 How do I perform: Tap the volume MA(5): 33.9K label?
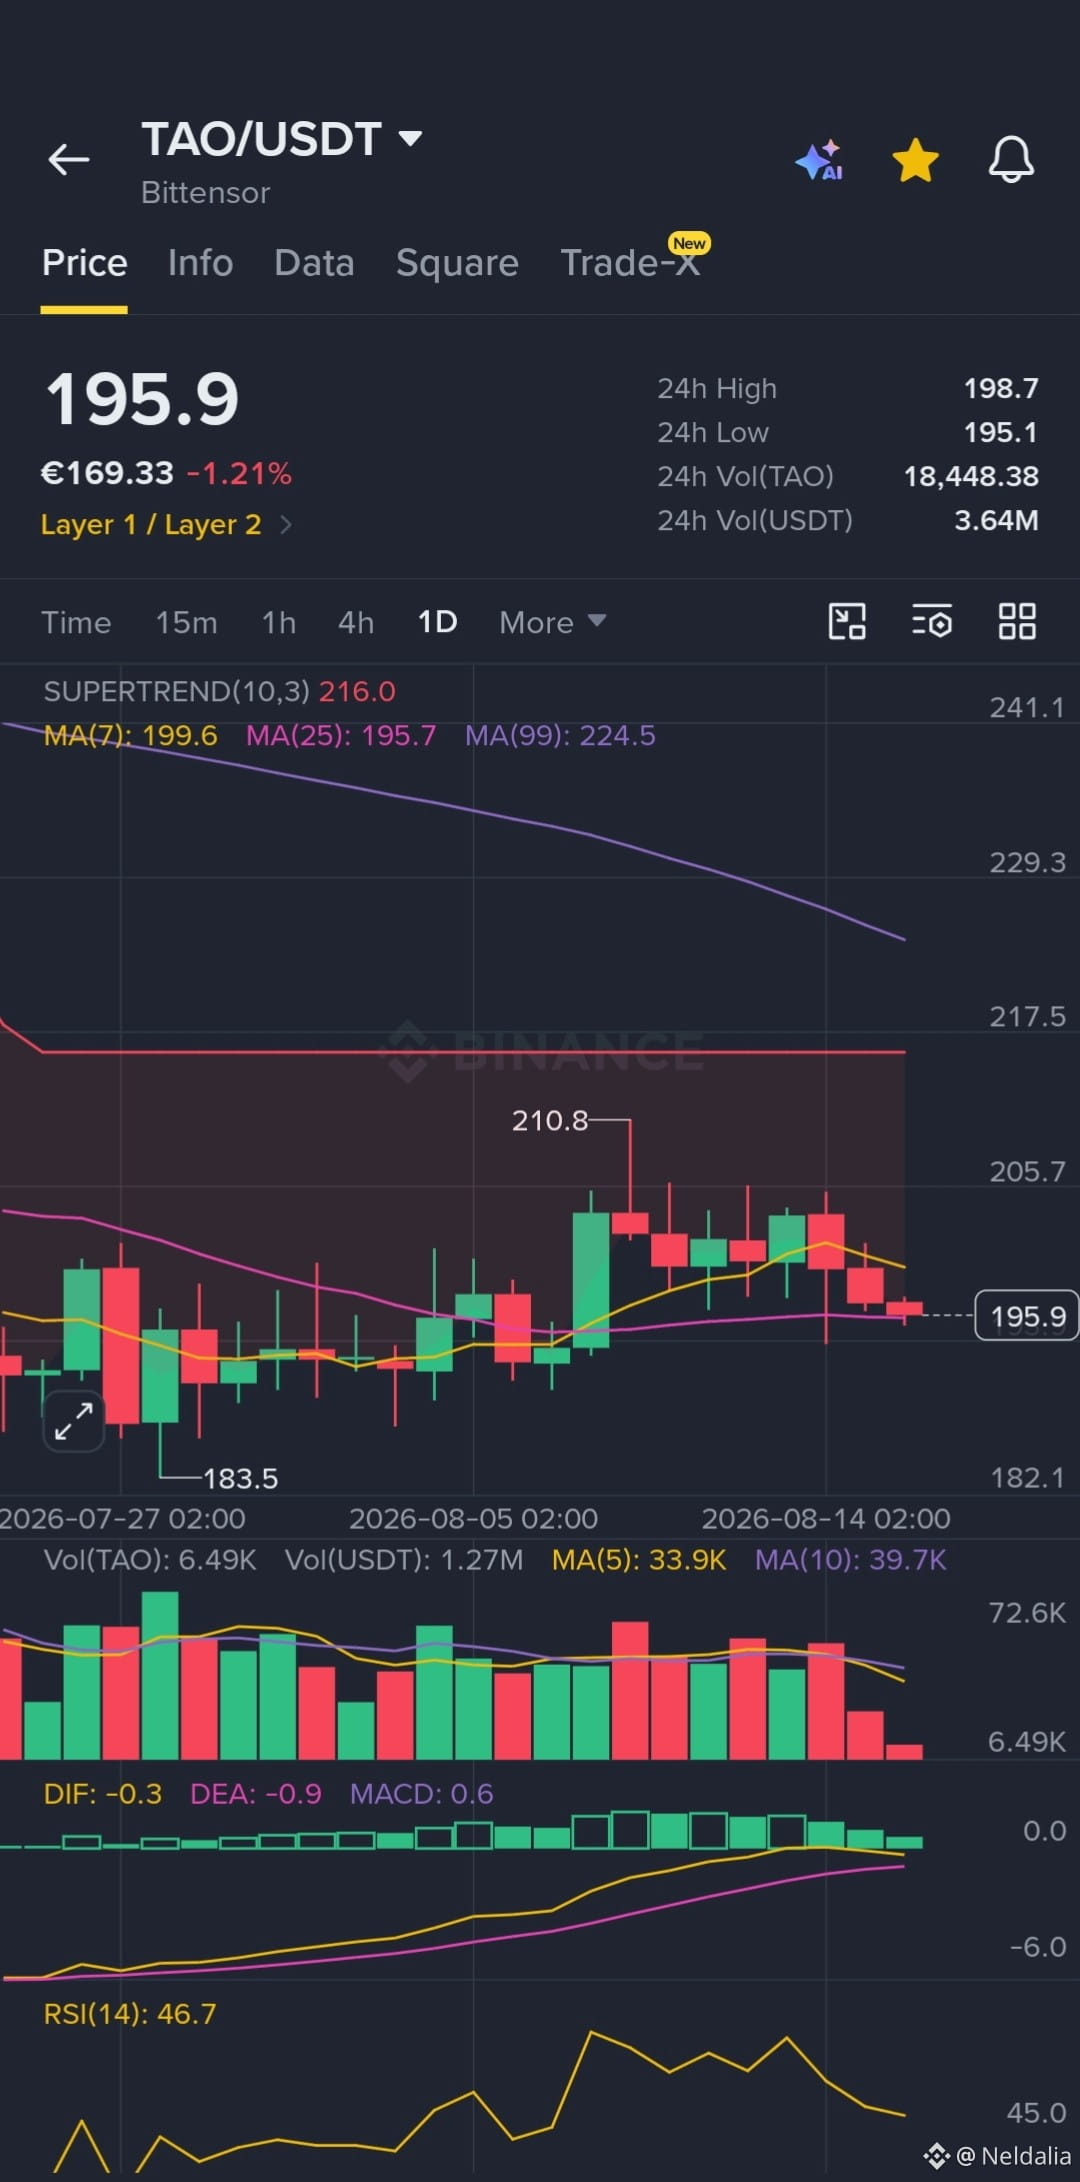coord(639,1560)
